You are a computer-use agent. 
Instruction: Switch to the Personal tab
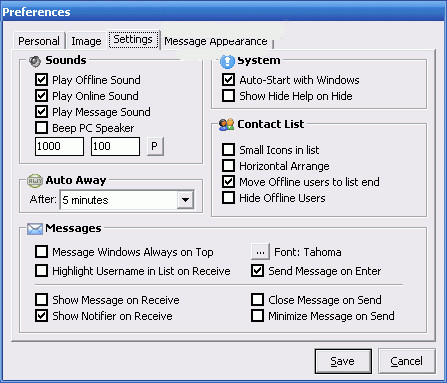pos(39,41)
